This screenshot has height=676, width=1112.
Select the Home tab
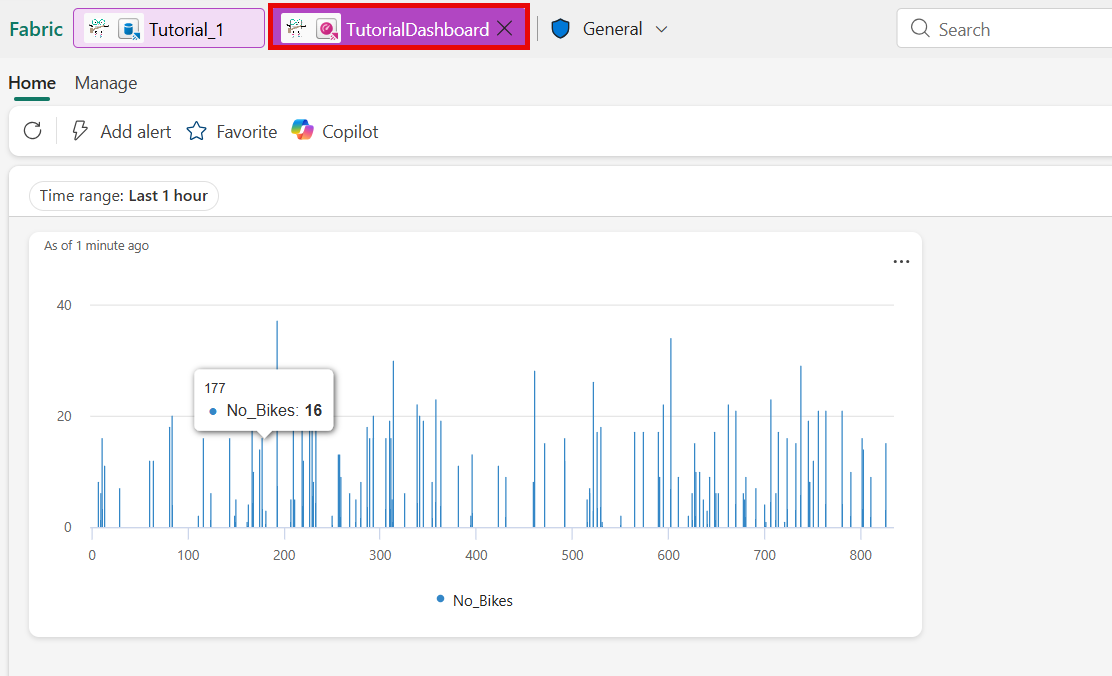(32, 83)
